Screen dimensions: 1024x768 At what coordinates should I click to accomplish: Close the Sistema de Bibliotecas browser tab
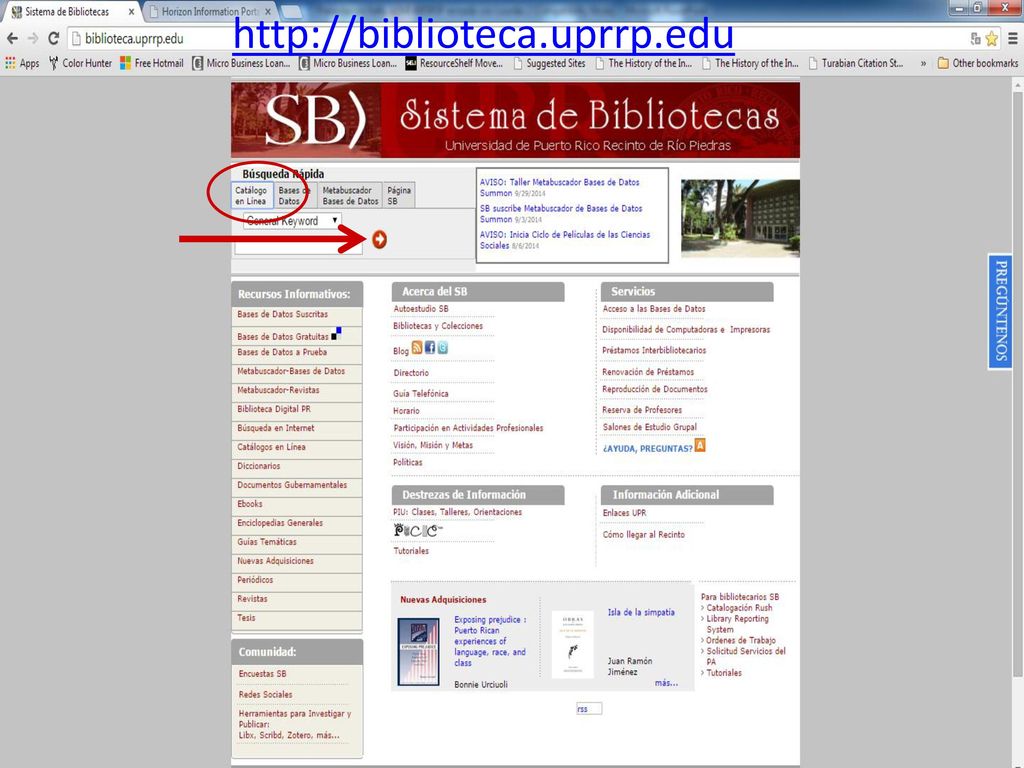pyautogui.click(x=131, y=12)
